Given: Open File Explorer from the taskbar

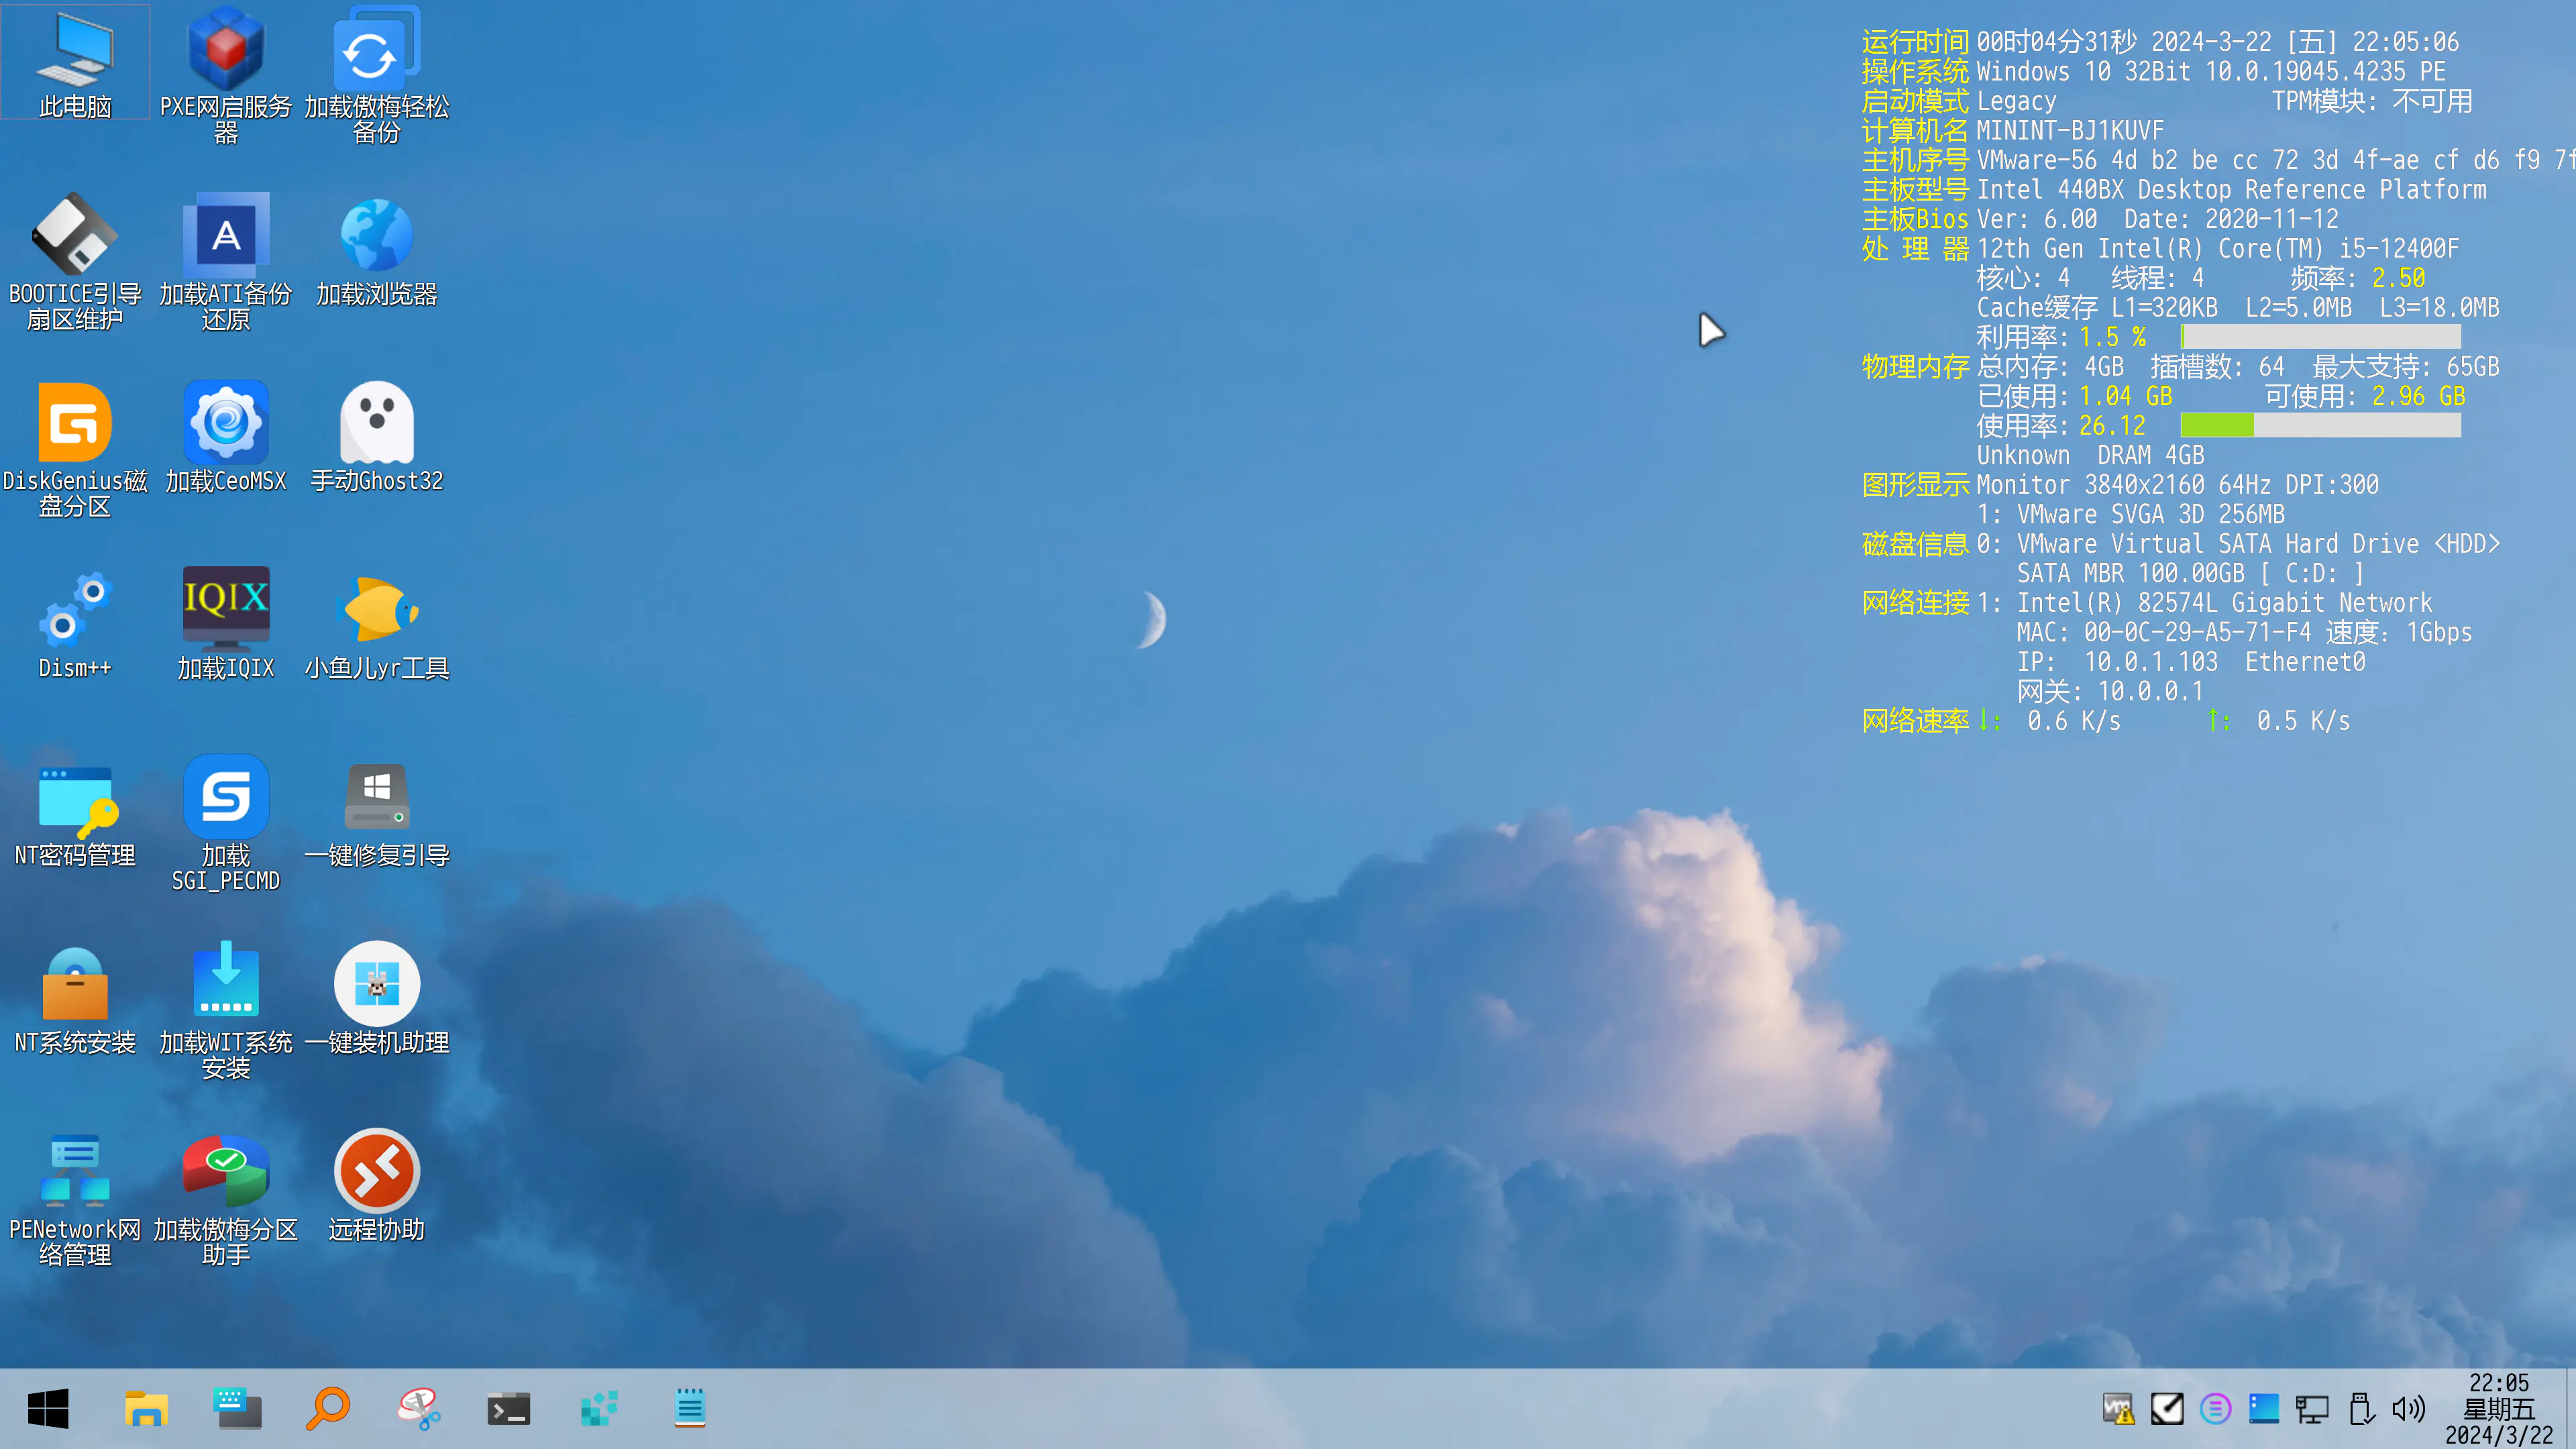Looking at the screenshot, I should (146, 1408).
